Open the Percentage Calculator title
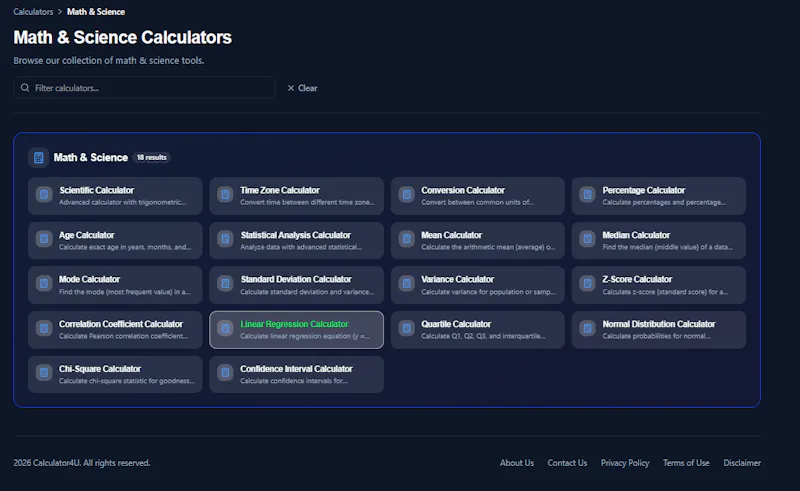 coord(644,190)
